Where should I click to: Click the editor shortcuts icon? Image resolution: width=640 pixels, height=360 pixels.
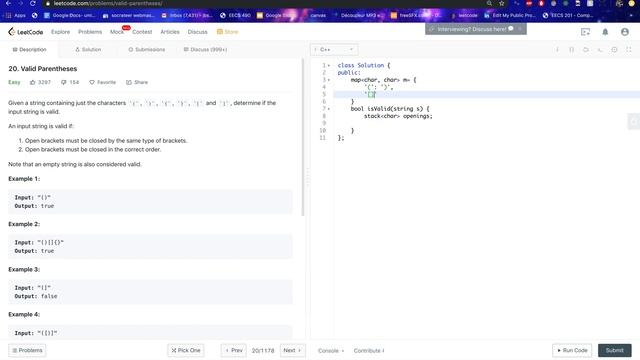coord(600,49)
